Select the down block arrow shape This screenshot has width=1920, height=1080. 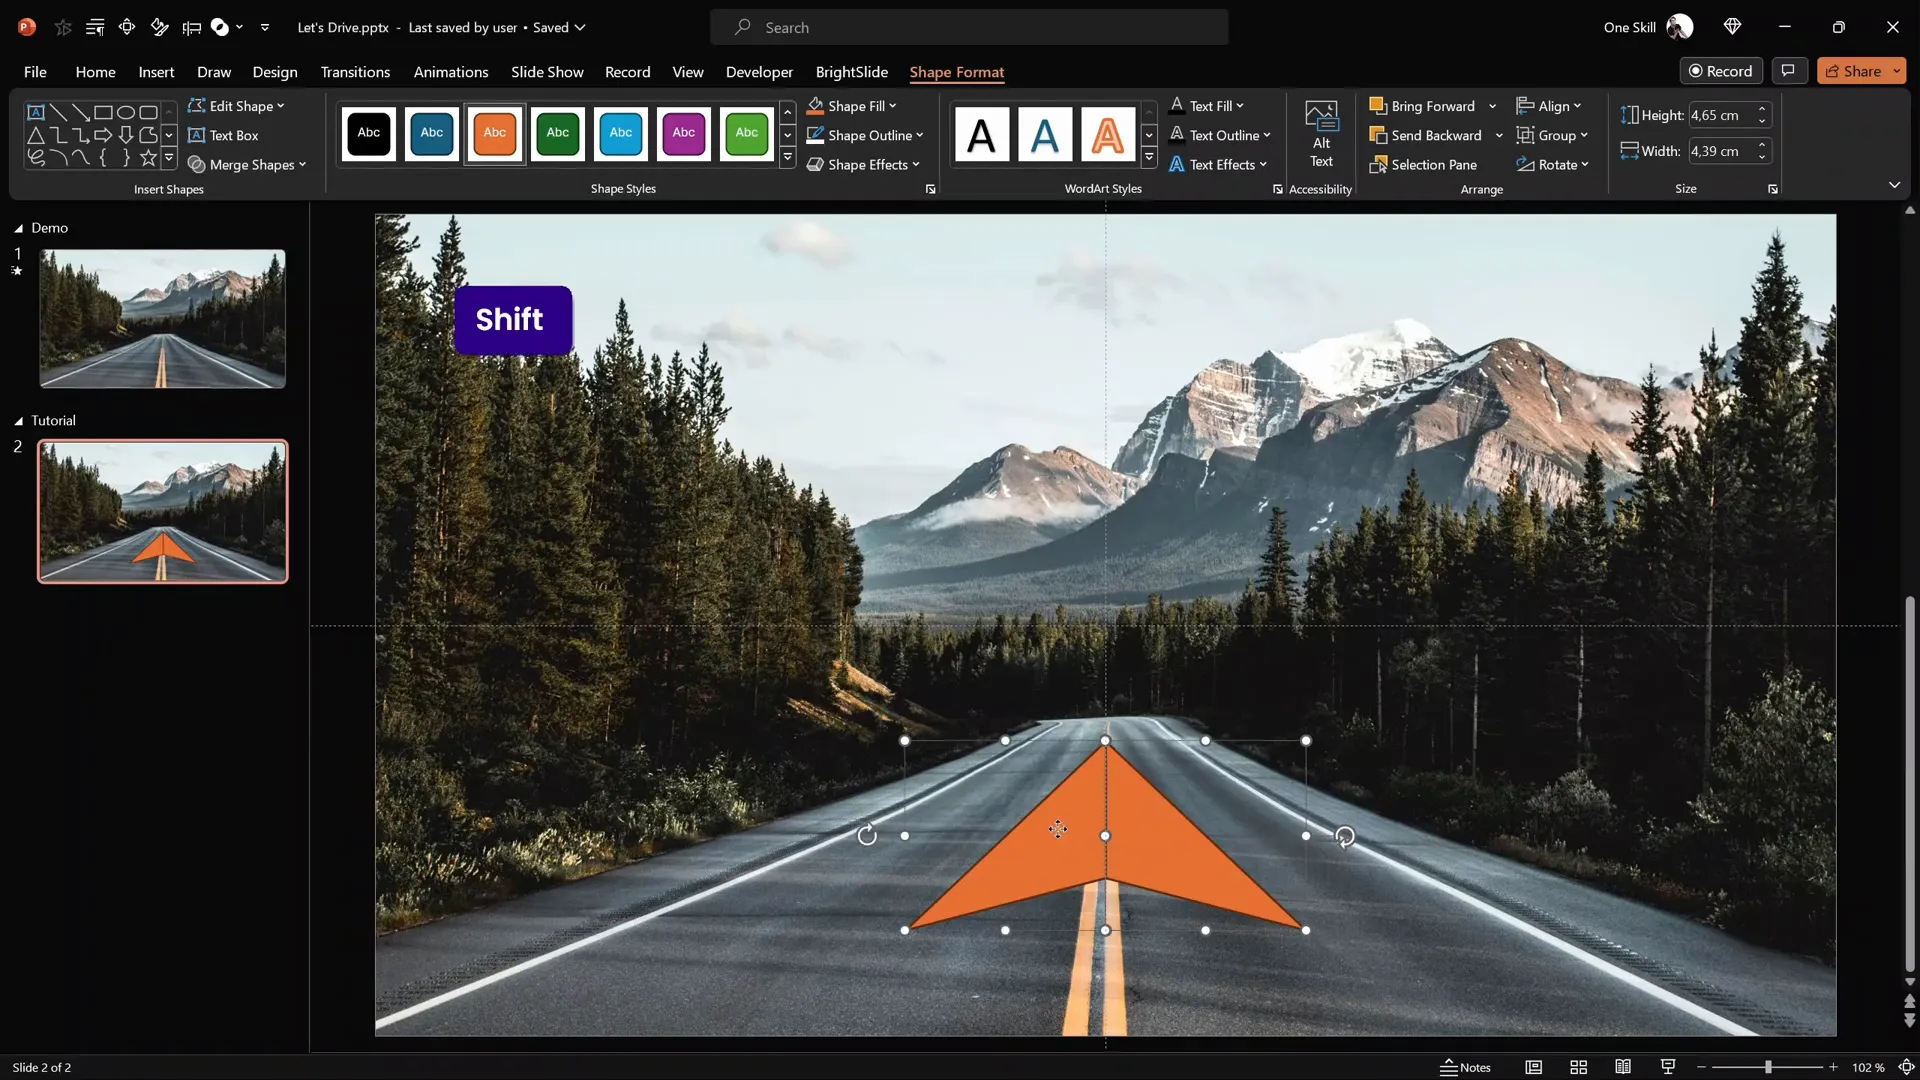point(126,135)
